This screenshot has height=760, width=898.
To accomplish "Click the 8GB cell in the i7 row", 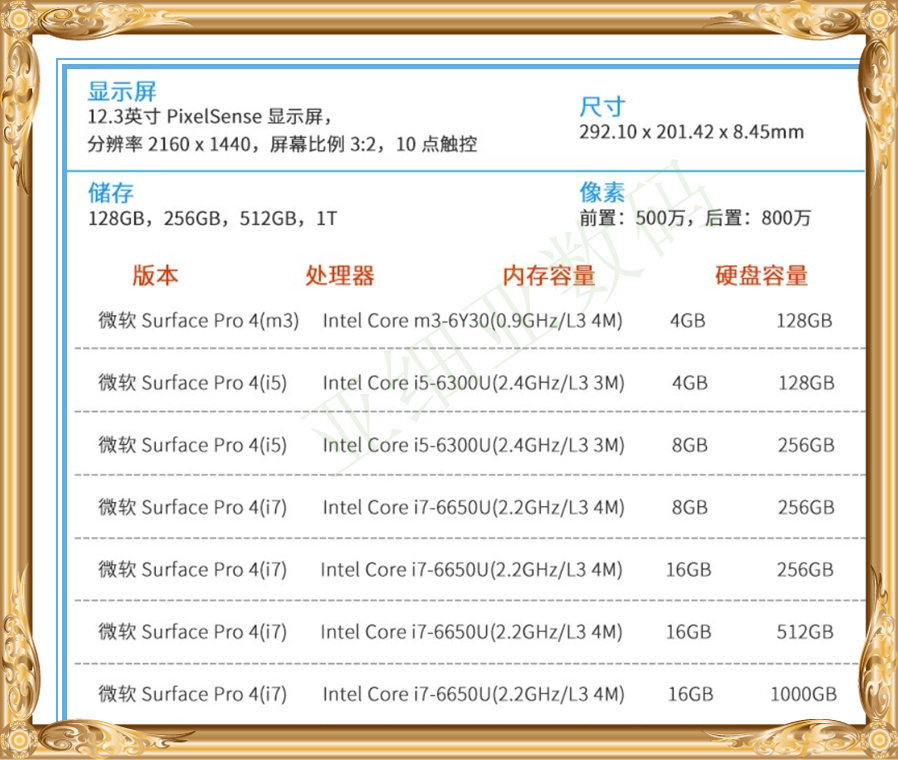I will click(690, 507).
